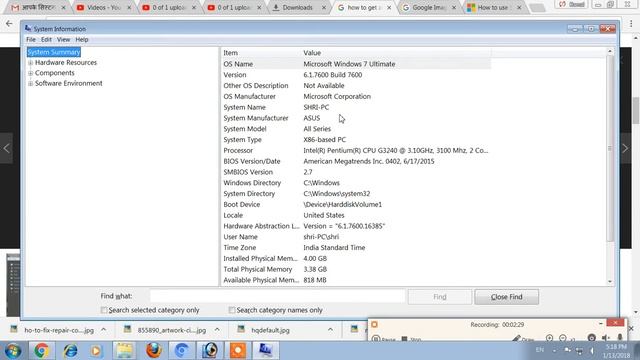Open the Edit menu

[46, 40]
